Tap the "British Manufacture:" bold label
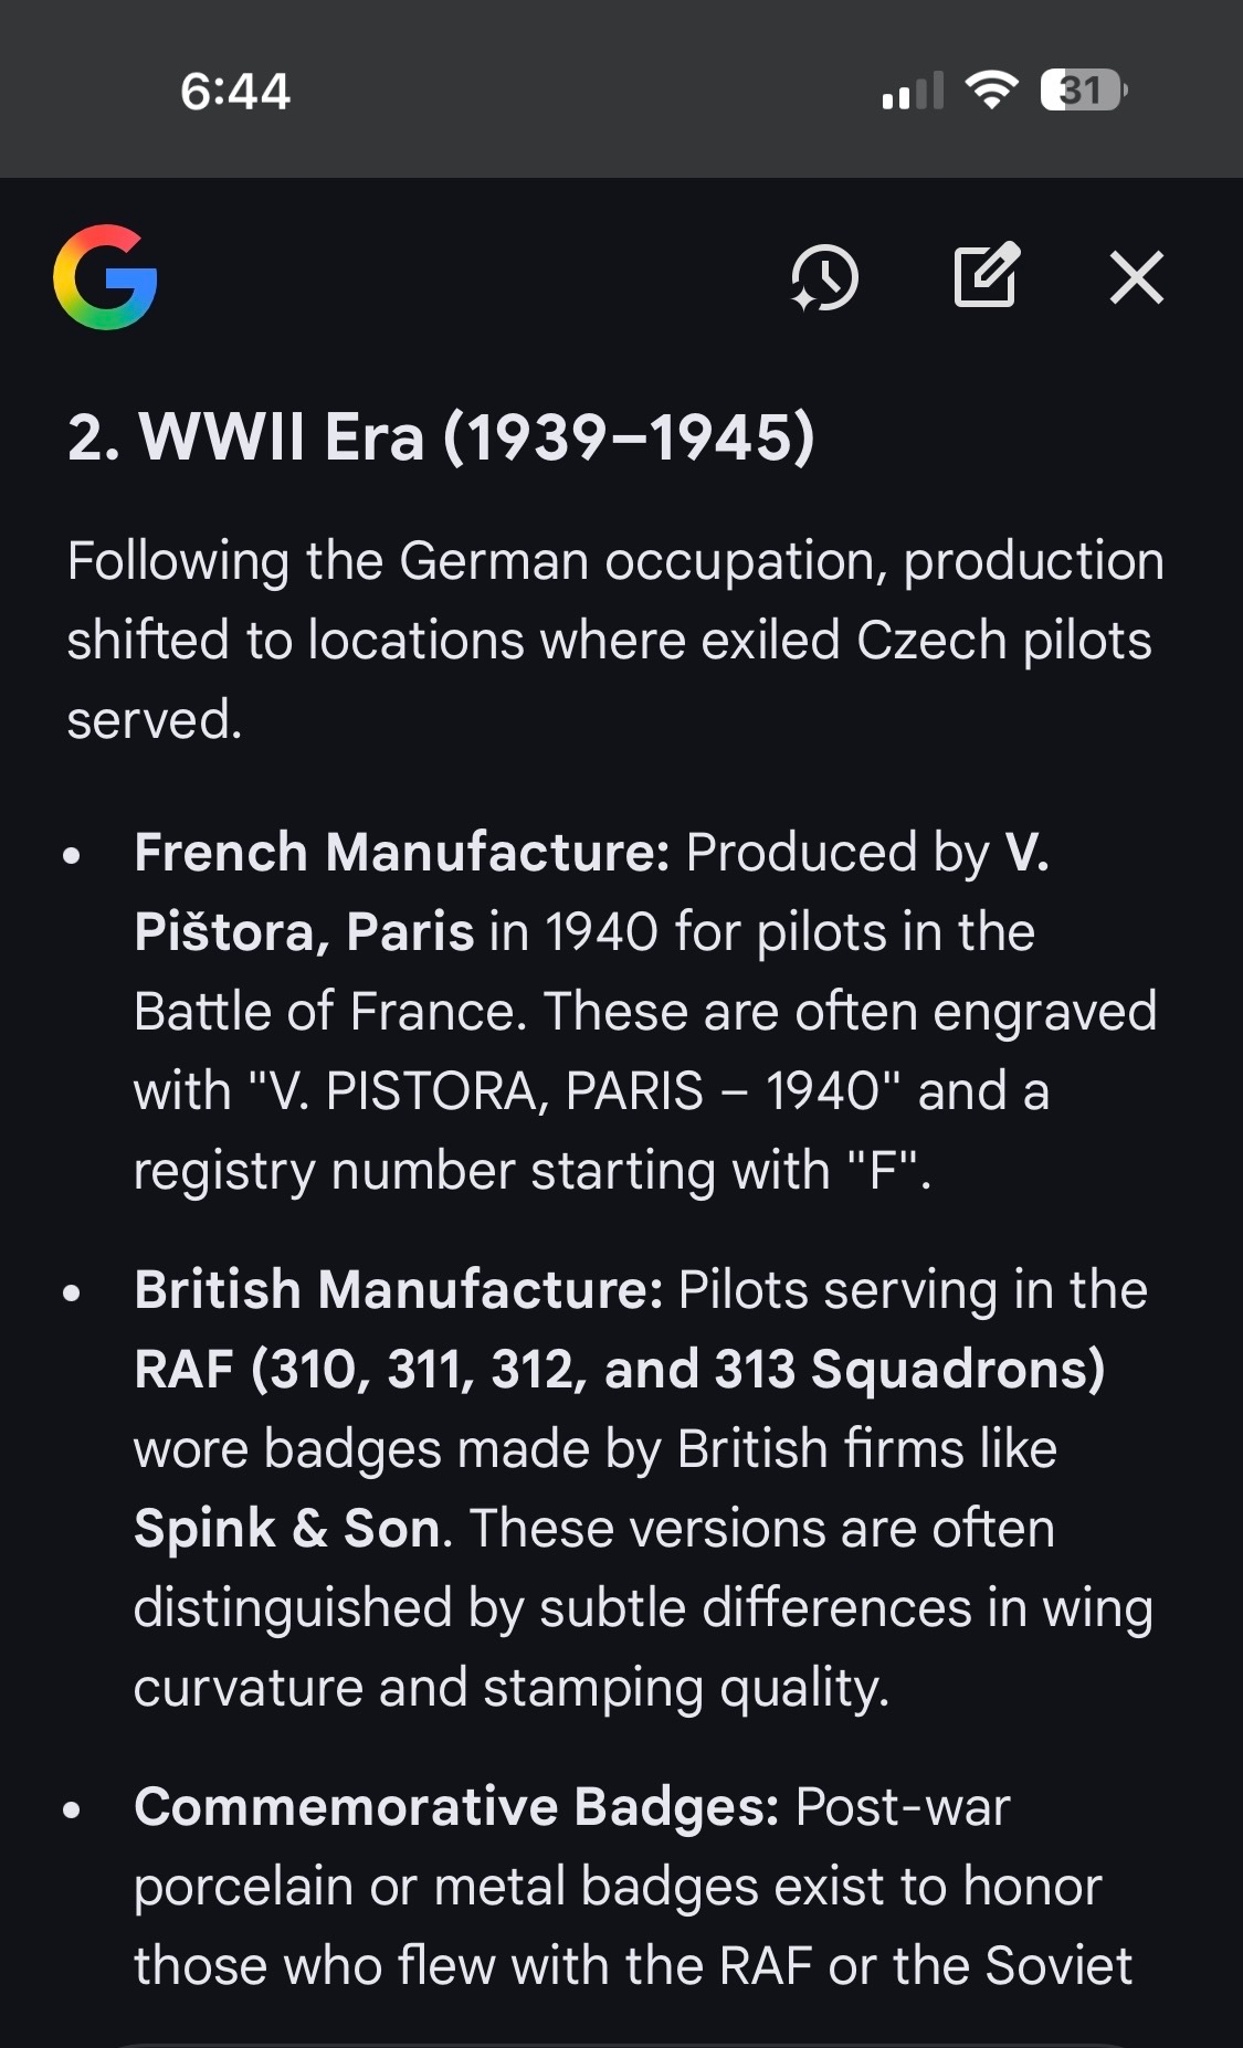The height and width of the screenshot is (2048, 1243). [x=399, y=1290]
